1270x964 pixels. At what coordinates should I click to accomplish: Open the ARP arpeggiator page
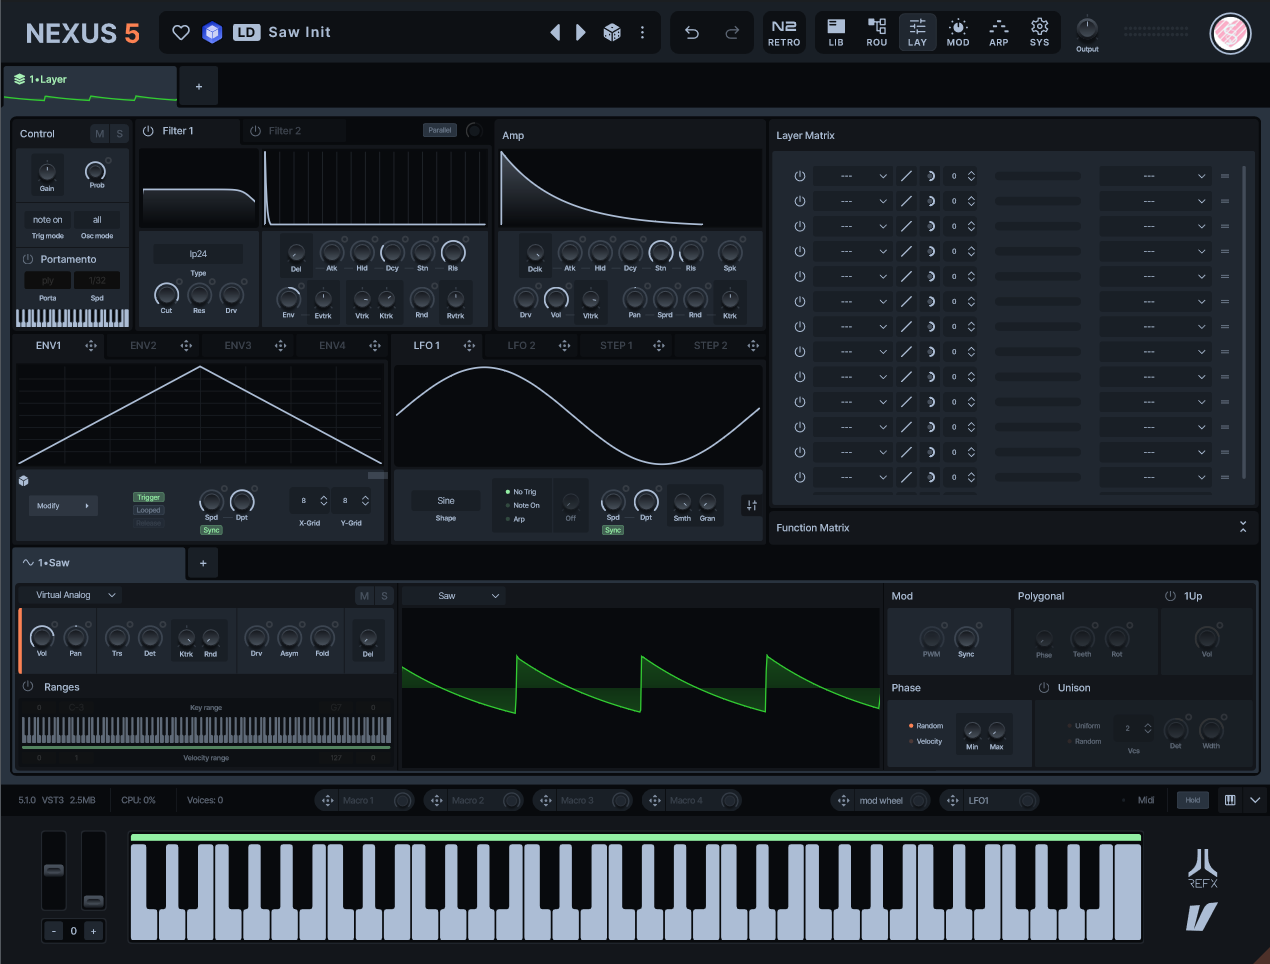click(x=998, y=32)
